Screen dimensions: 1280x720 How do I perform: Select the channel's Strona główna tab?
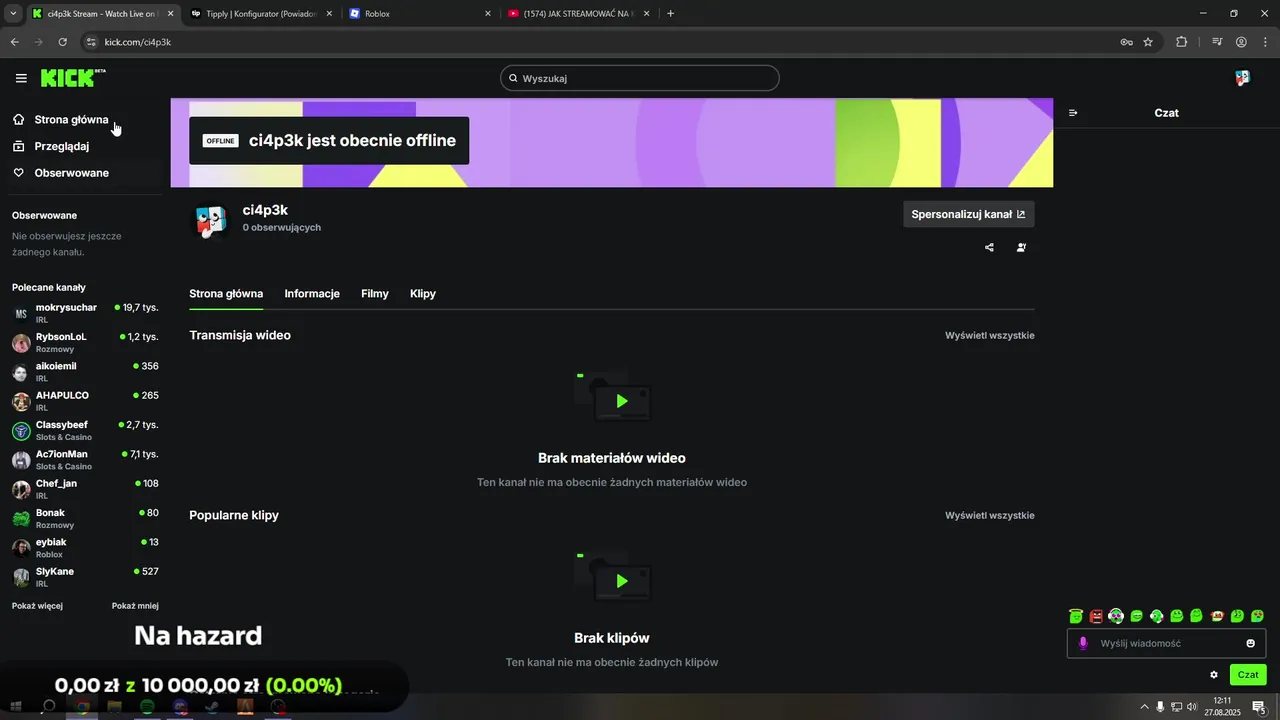point(226,294)
